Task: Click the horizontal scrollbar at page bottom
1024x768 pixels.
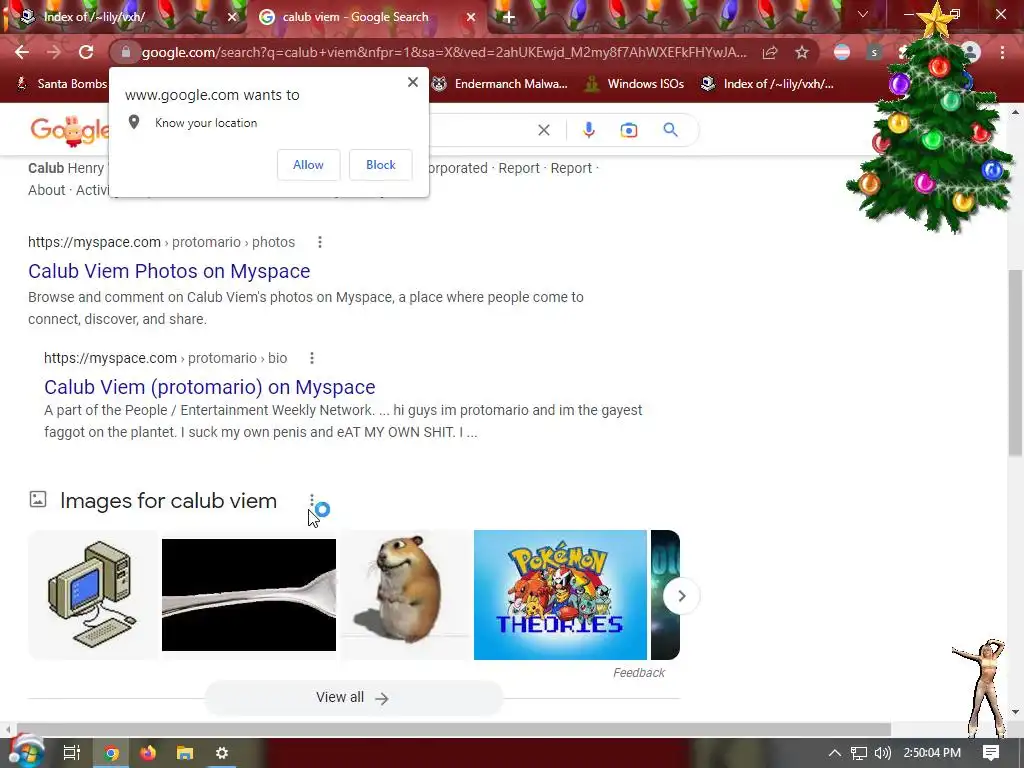Action: point(453,729)
